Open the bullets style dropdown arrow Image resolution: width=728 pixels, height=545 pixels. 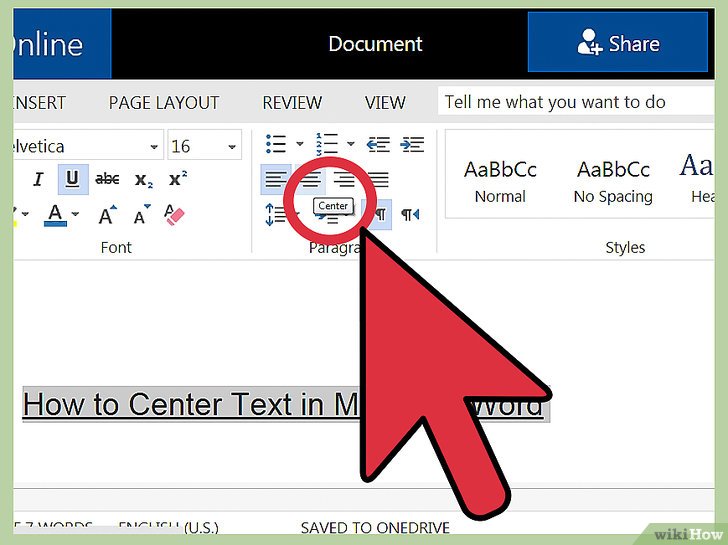click(x=300, y=144)
